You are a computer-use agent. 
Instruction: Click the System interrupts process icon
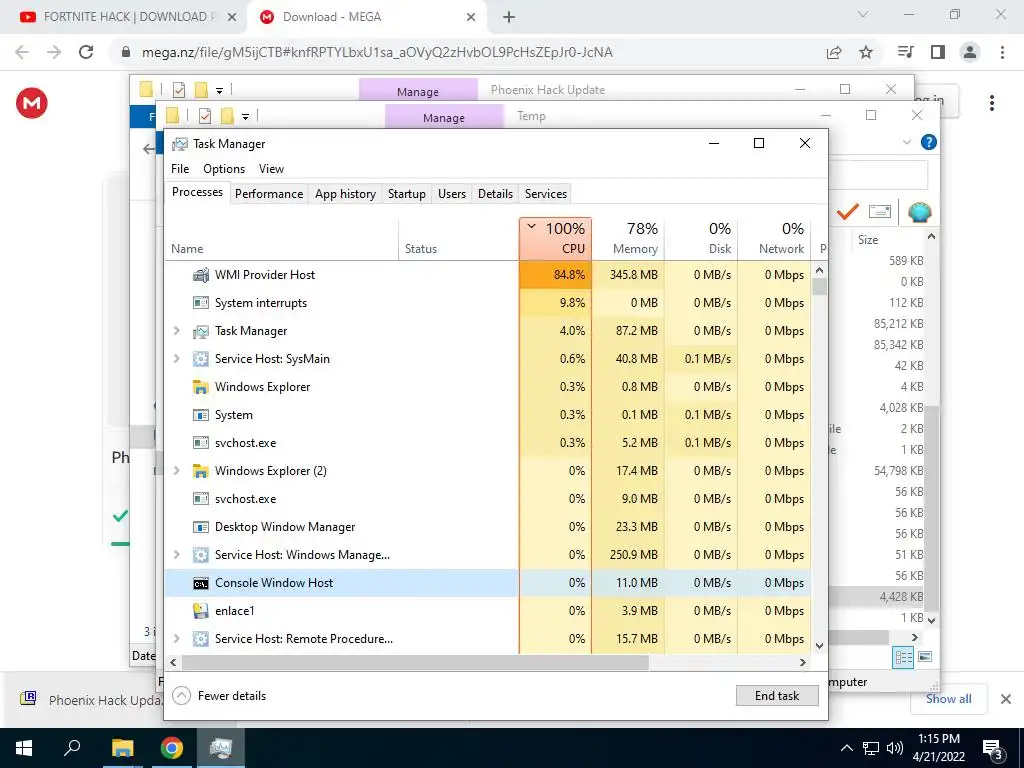pyautogui.click(x=200, y=303)
